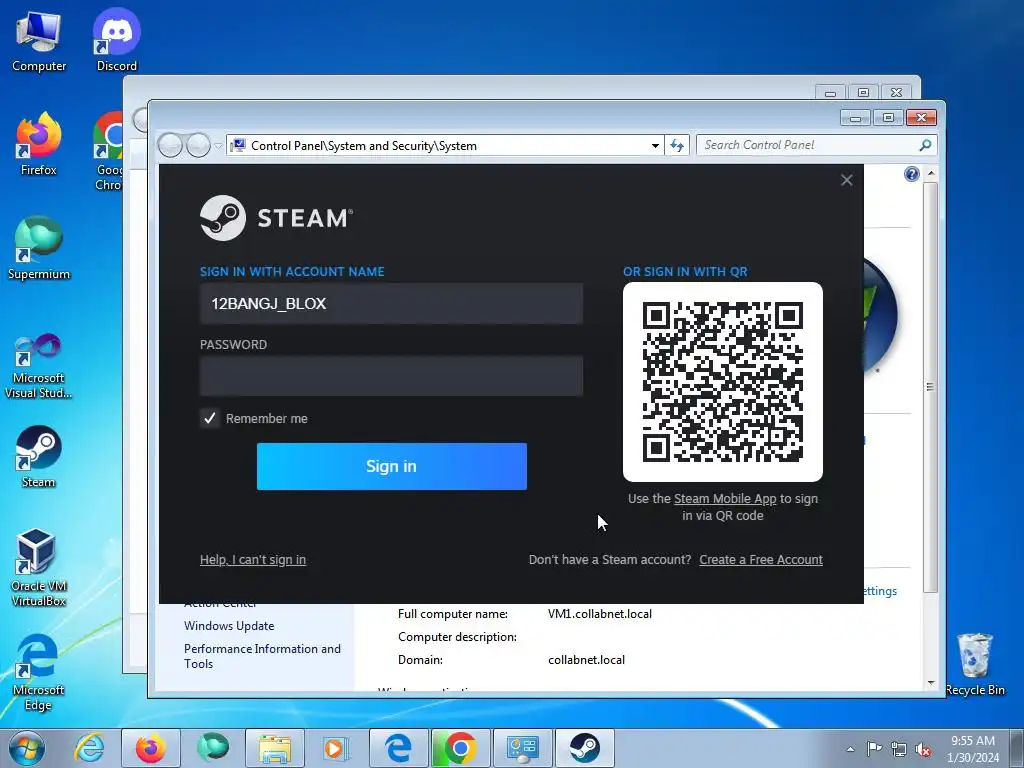This screenshot has width=1024, height=768.
Task: Click the blue Sign in button
Action: (392, 466)
